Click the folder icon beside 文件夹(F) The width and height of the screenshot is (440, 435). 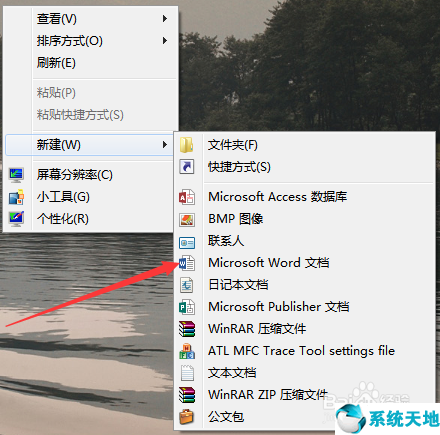187,145
